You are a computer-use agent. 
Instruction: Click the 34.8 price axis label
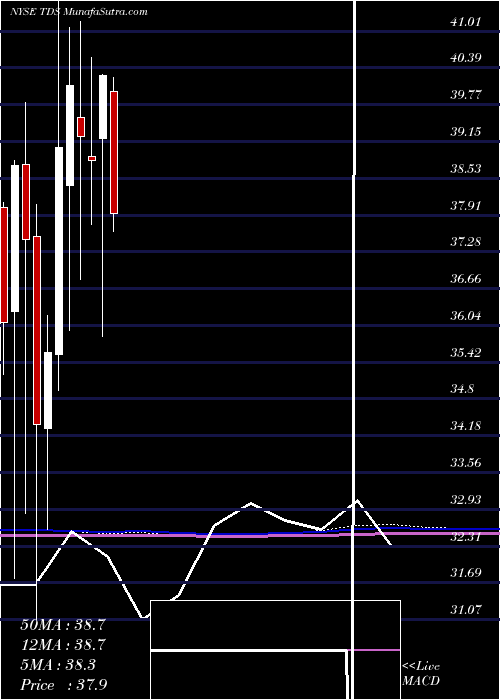(462, 389)
